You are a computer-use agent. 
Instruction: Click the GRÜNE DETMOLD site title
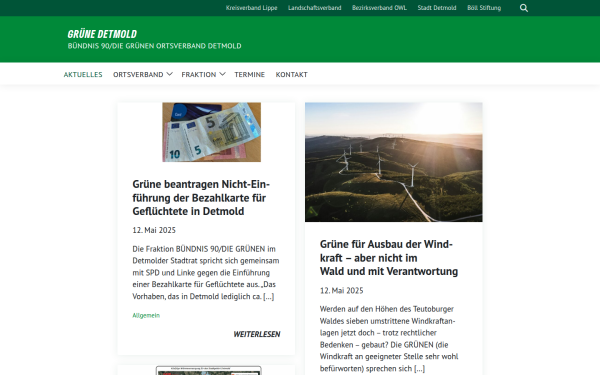(102, 34)
